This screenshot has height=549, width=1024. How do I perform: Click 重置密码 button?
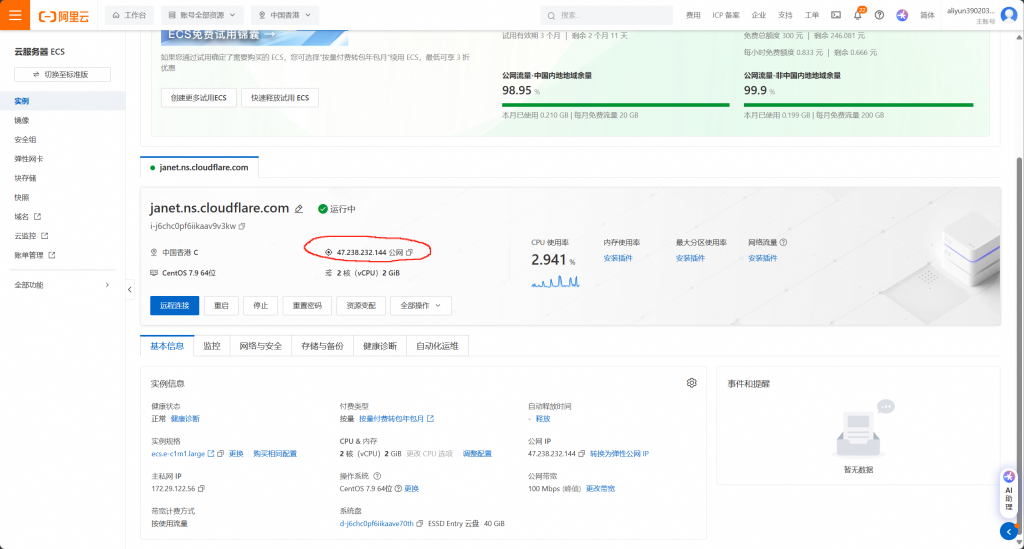pyautogui.click(x=307, y=306)
